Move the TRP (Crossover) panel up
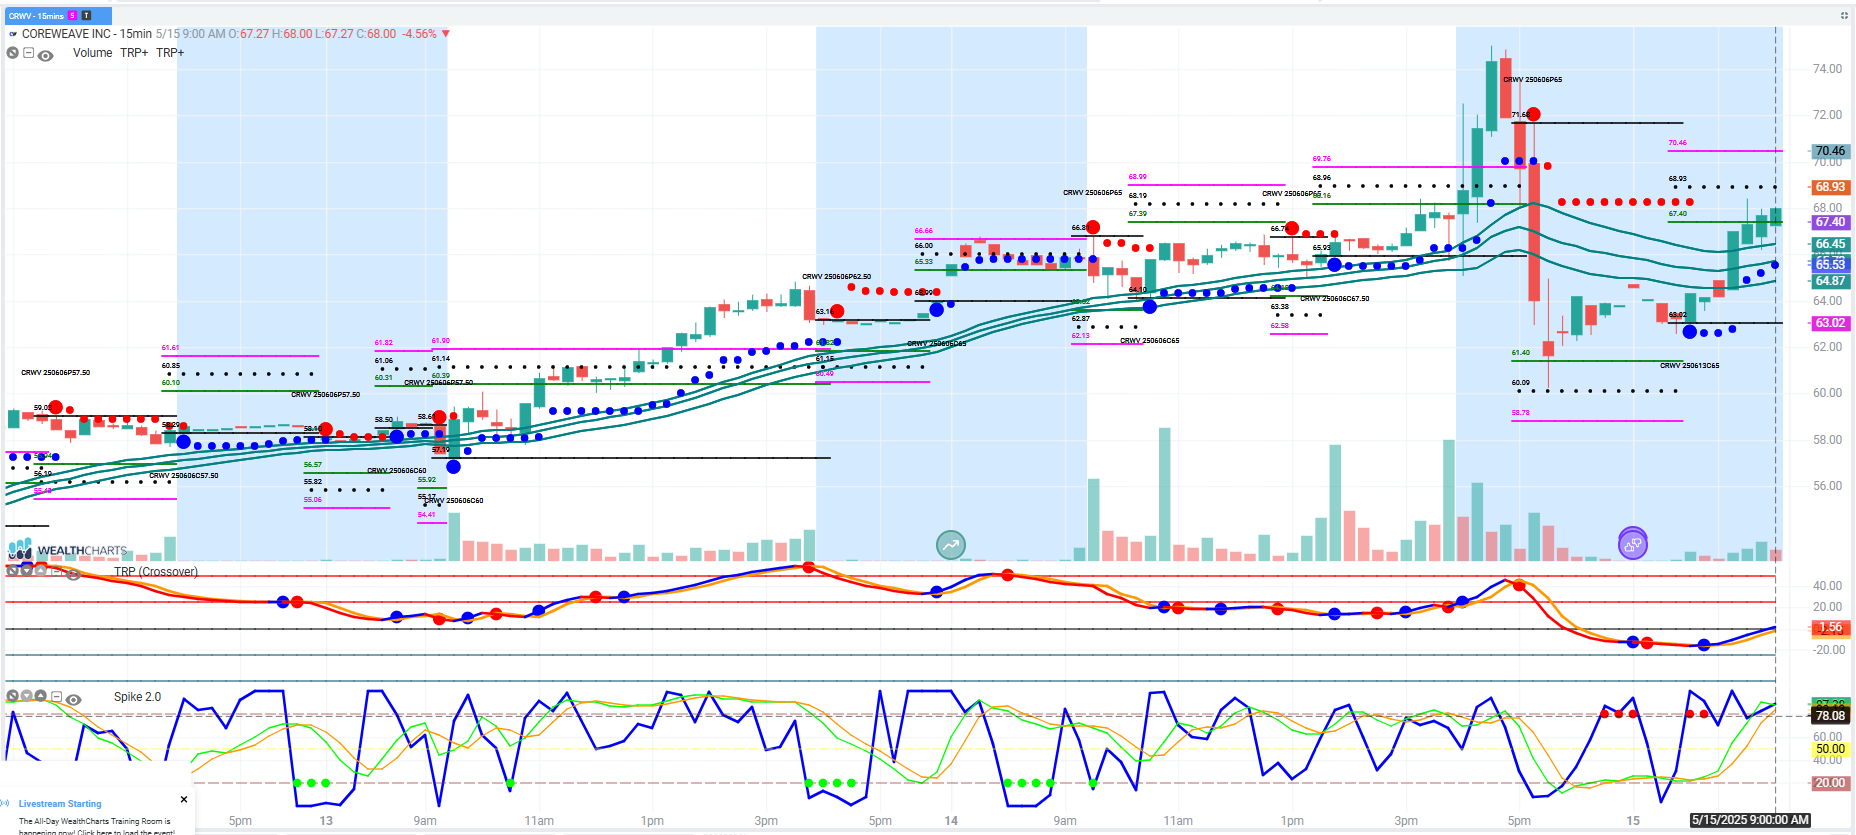The image size is (1856, 835). (x=40, y=570)
